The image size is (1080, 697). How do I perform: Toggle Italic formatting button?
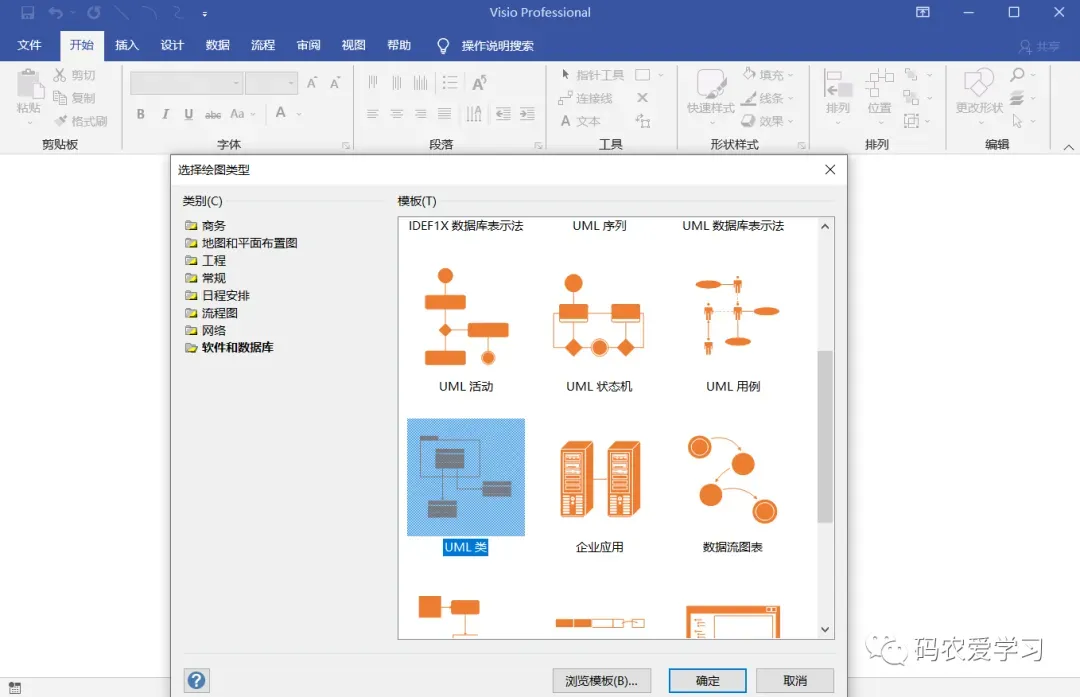click(x=165, y=114)
